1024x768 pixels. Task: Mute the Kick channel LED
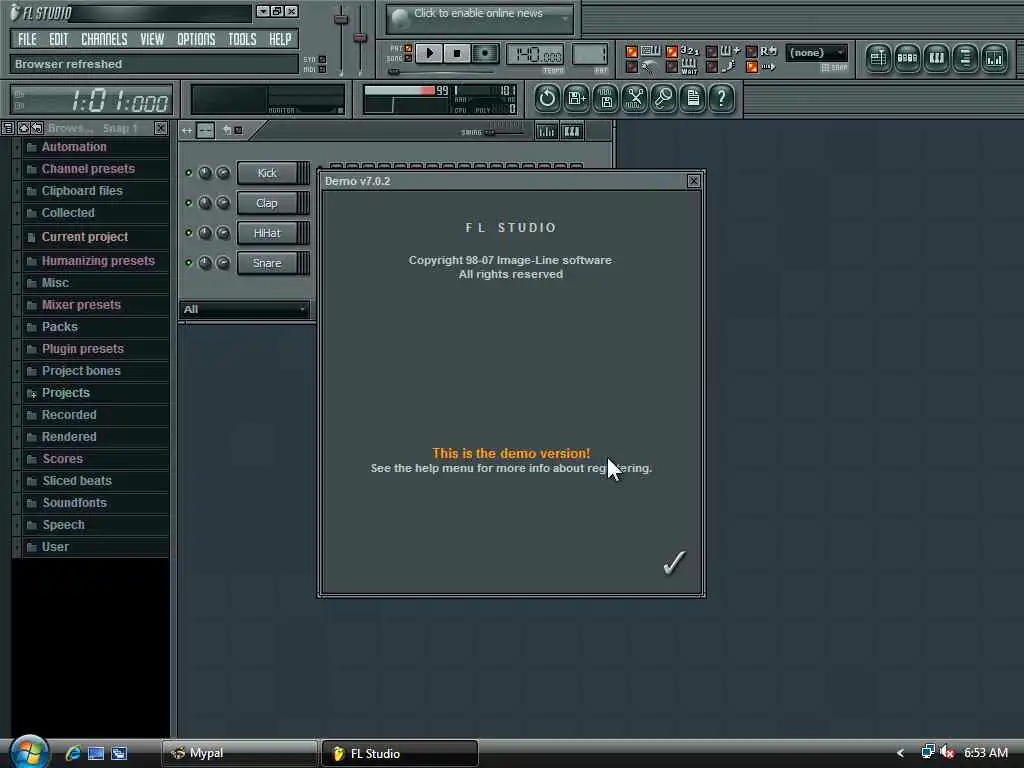(189, 173)
